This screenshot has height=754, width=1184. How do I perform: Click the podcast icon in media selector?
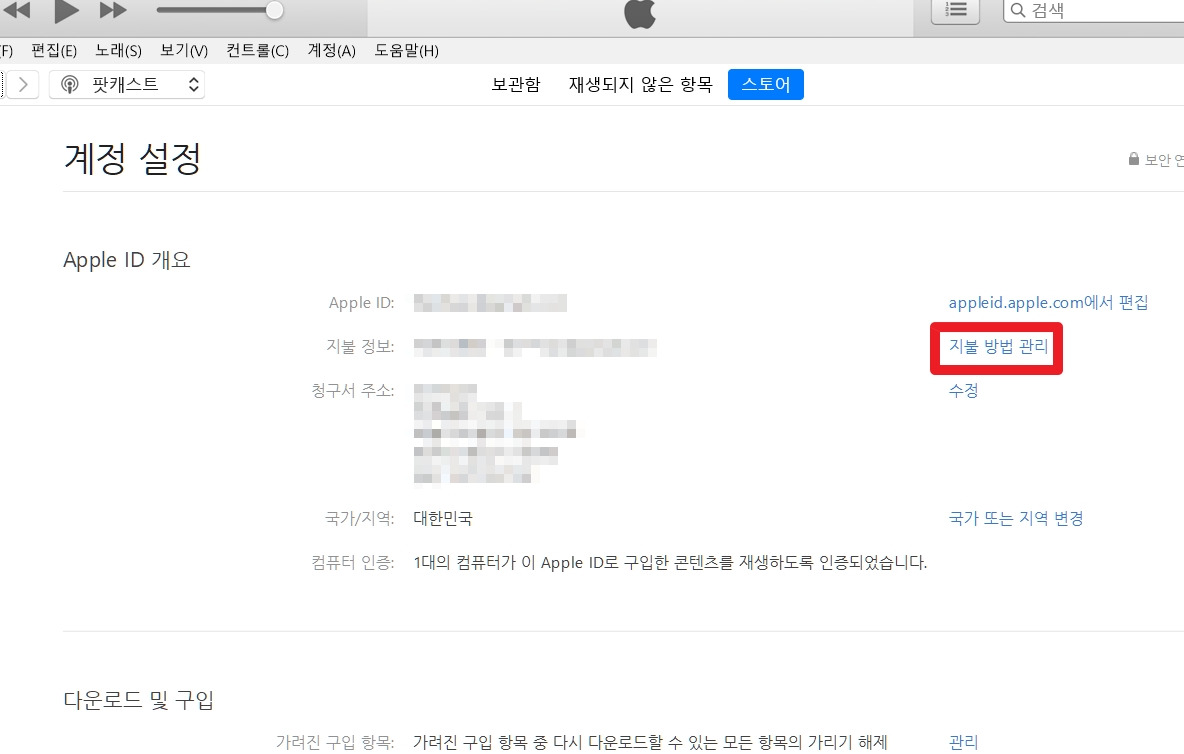tap(69, 85)
